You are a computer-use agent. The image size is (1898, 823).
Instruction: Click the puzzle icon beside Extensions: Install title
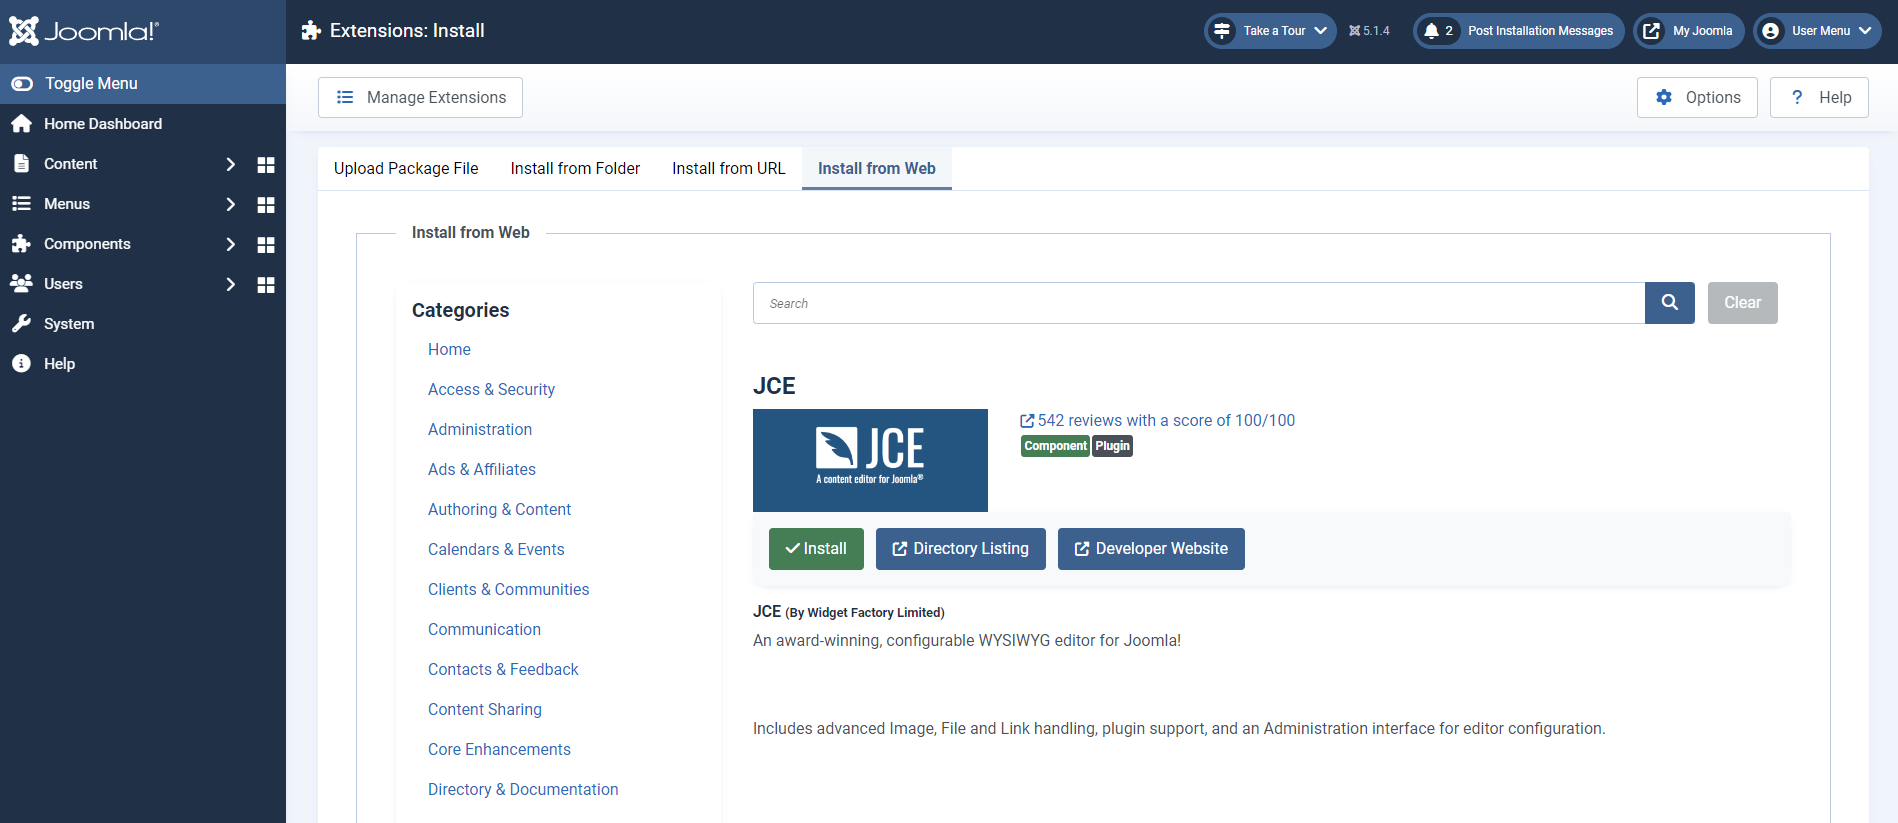tap(311, 31)
